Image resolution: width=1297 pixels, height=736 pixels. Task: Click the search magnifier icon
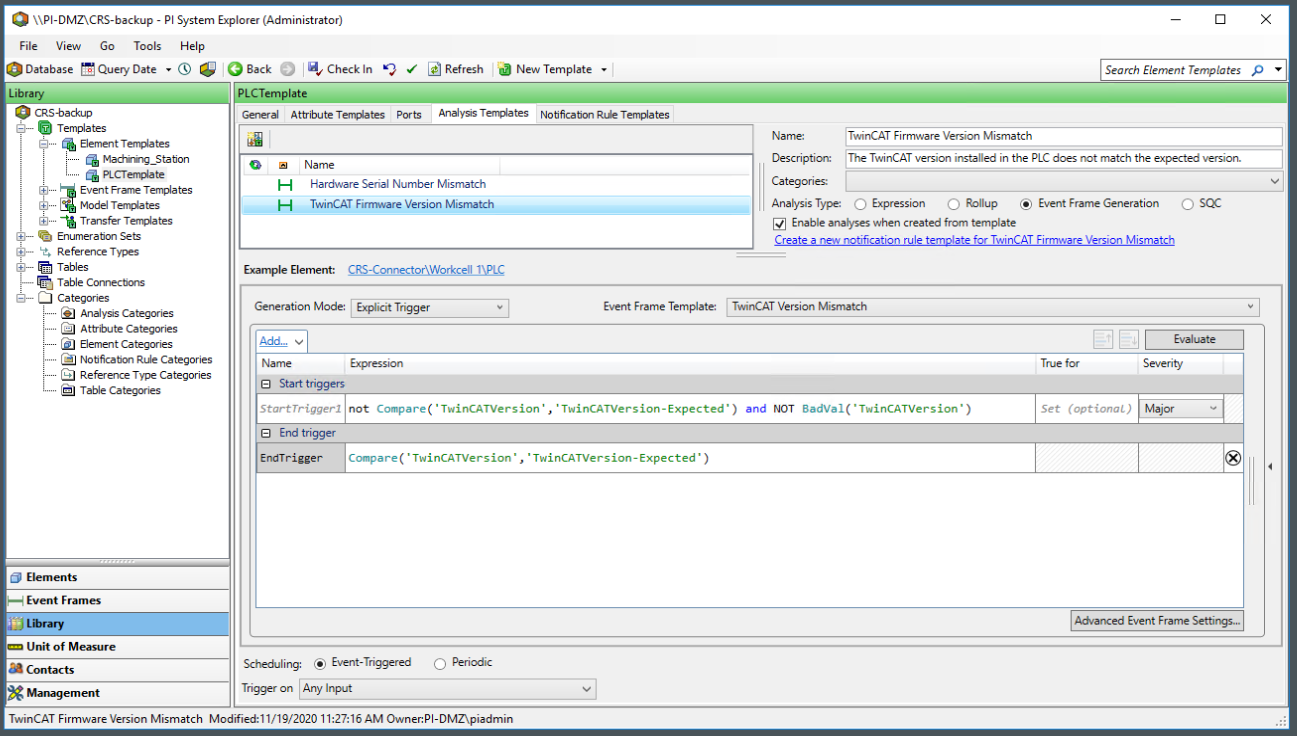(x=1257, y=70)
